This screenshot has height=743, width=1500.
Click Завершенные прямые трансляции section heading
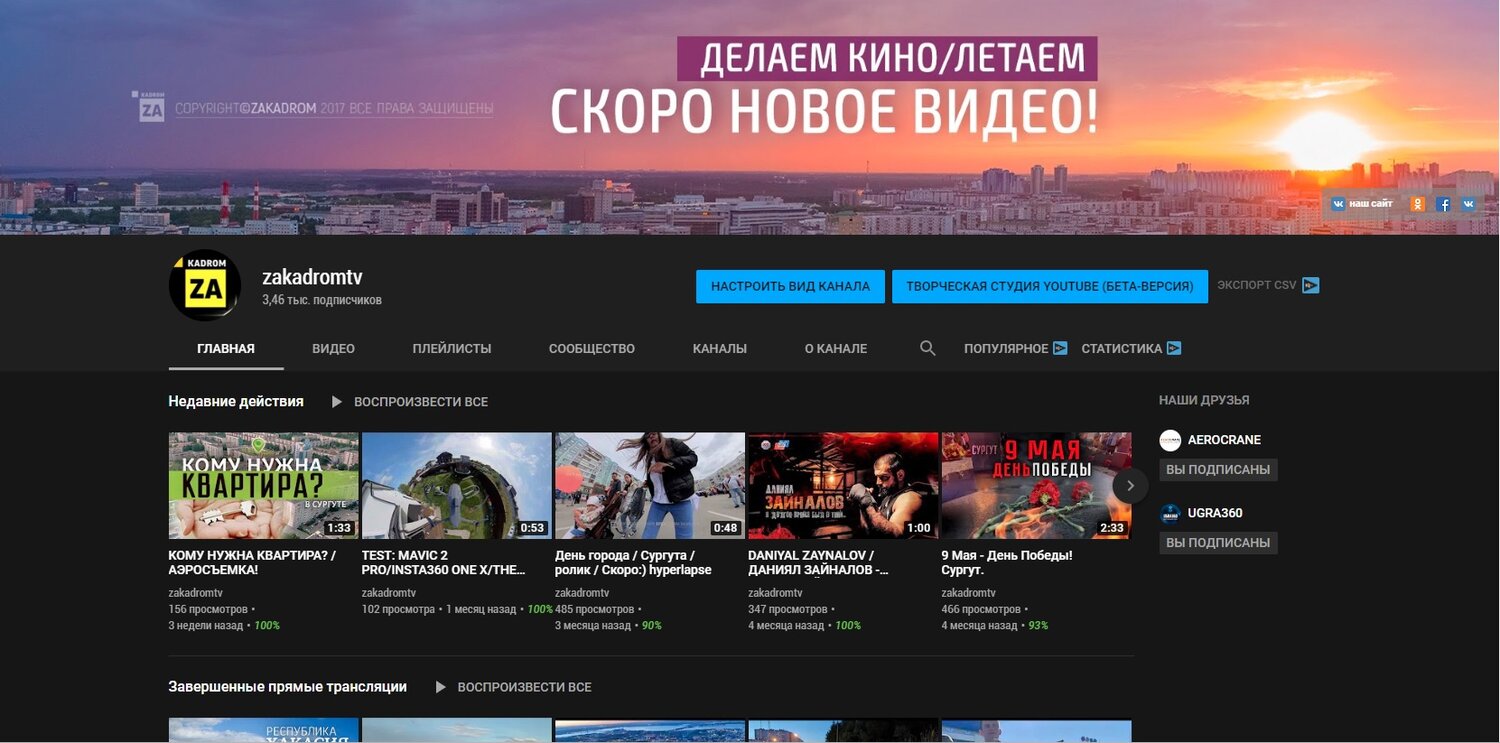coord(288,687)
